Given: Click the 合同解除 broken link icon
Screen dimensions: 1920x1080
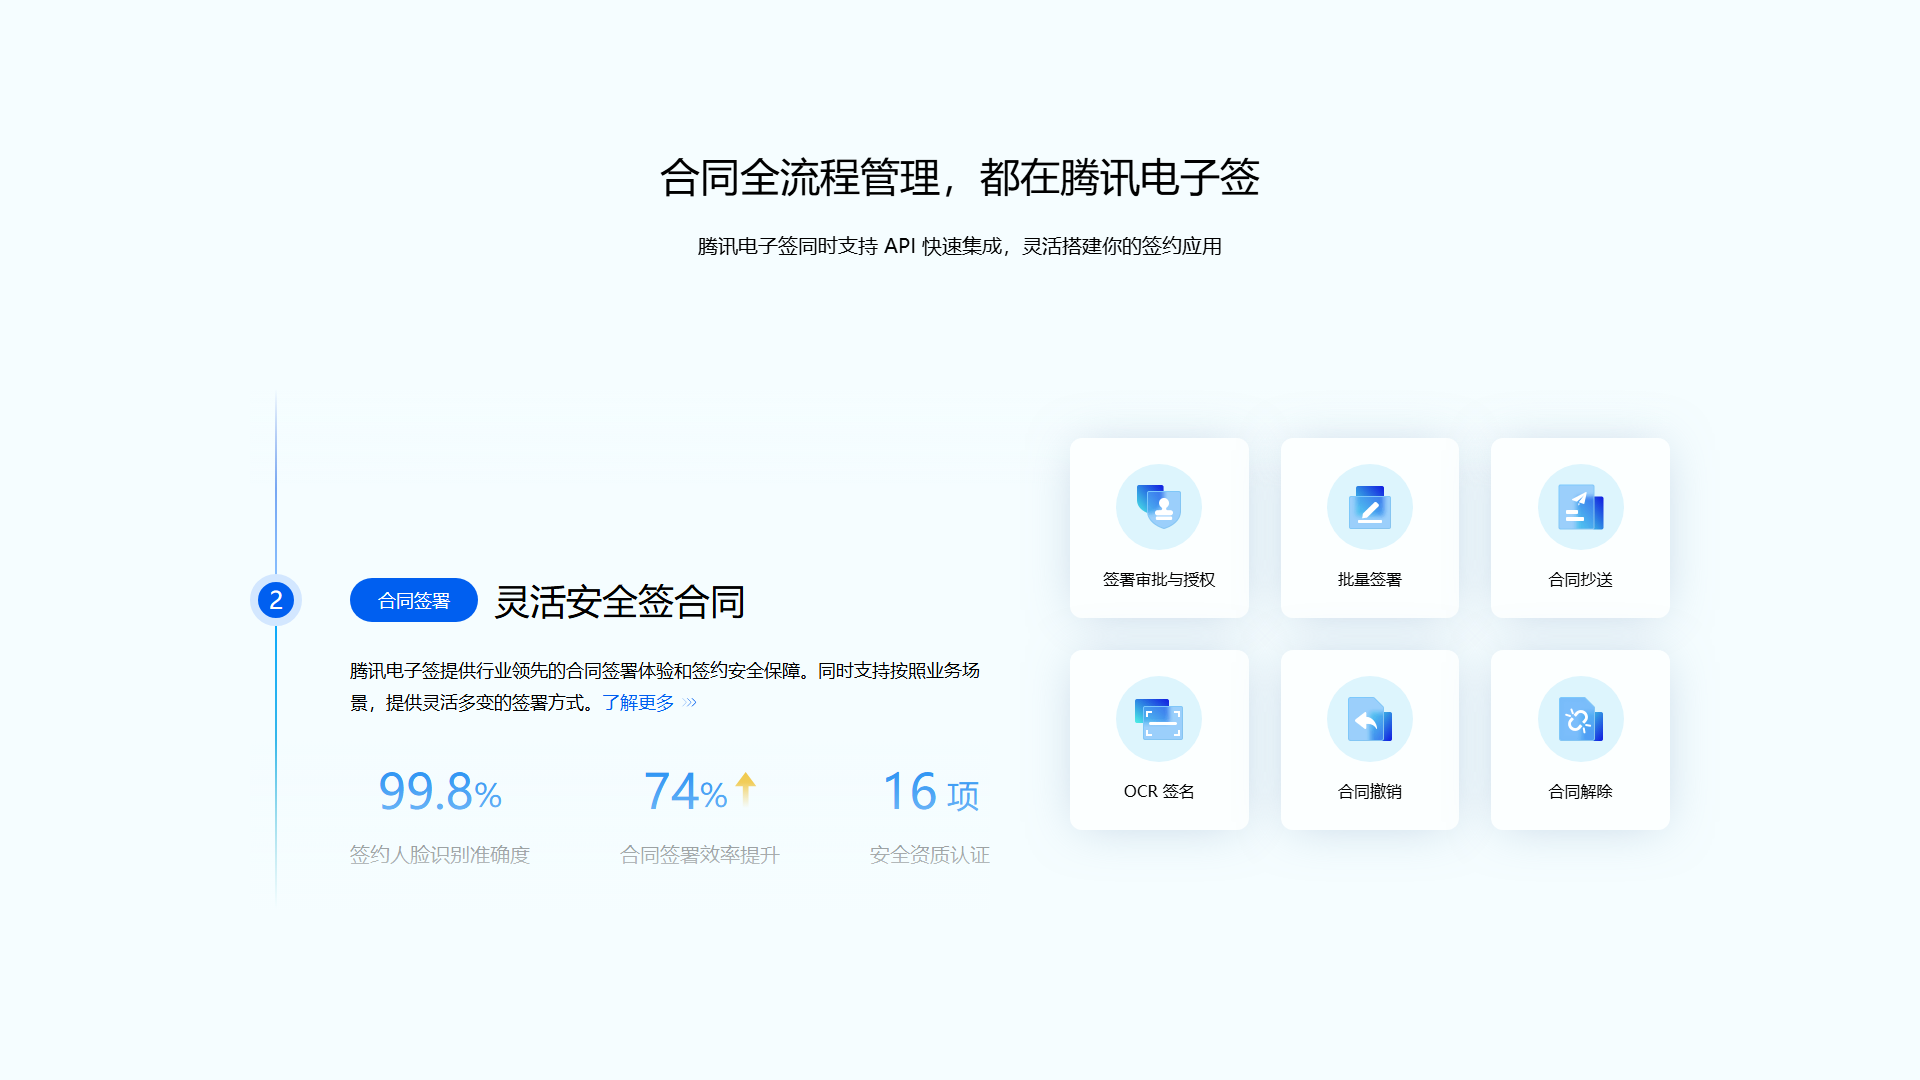Looking at the screenshot, I should [1580, 719].
